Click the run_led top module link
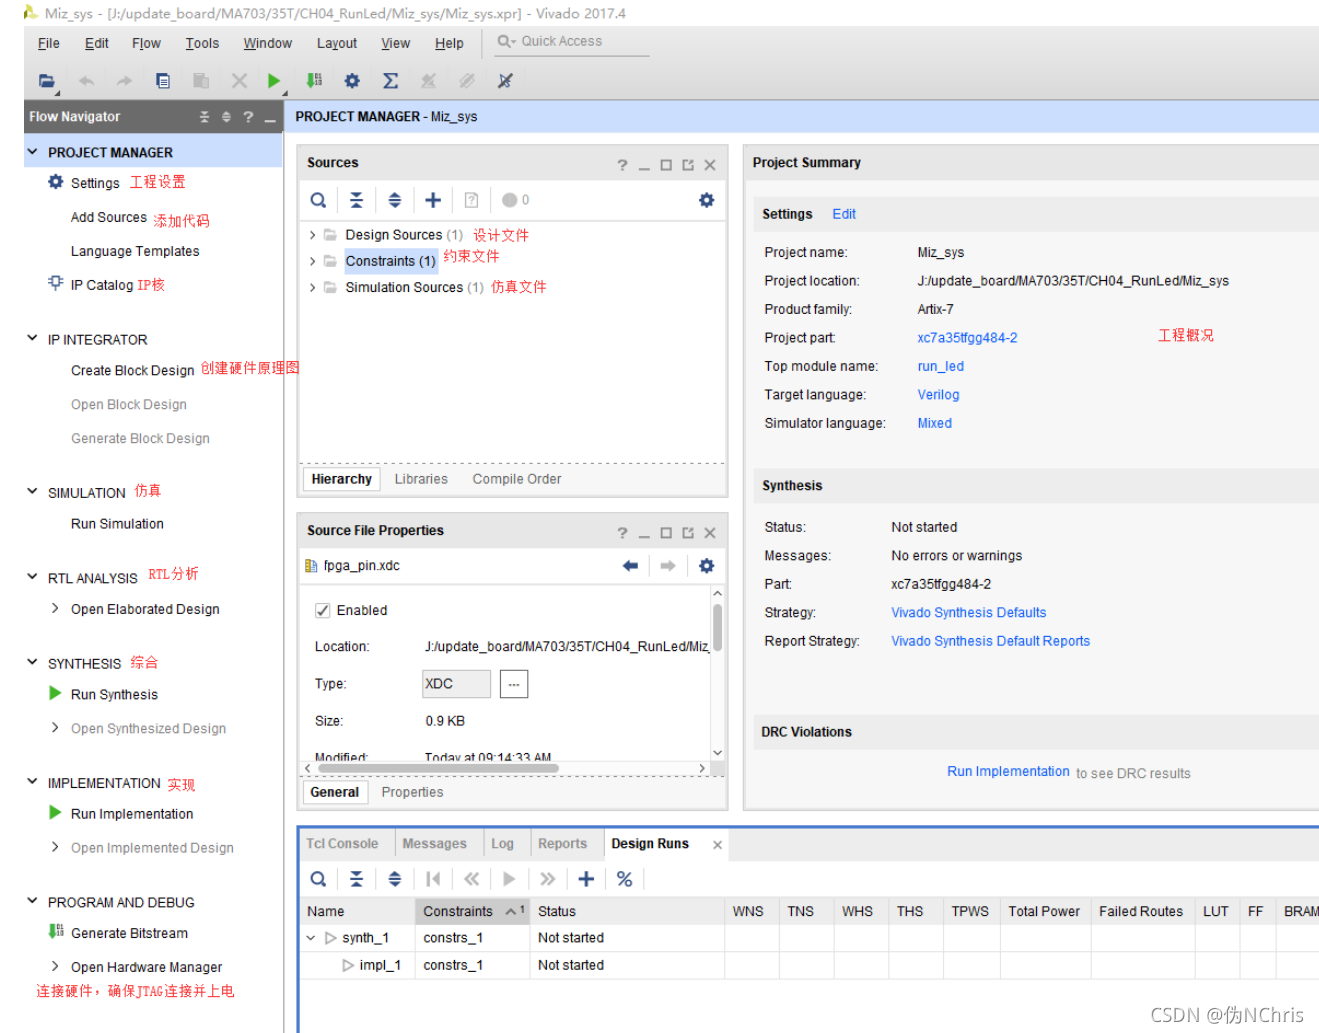The width and height of the screenshot is (1319, 1033). pos(941,366)
